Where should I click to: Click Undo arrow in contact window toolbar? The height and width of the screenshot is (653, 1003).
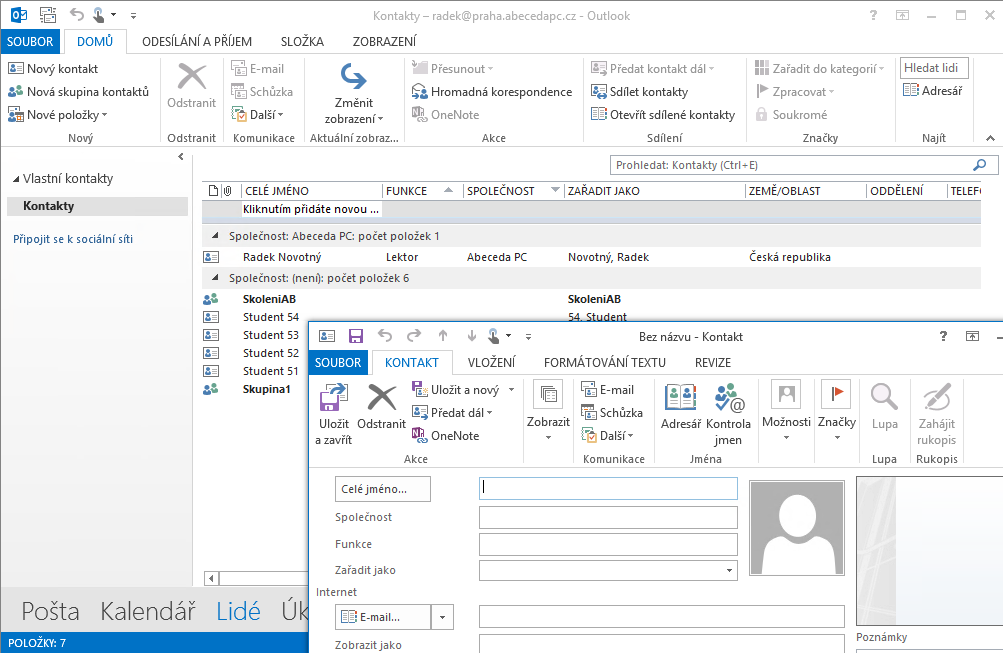pos(384,336)
